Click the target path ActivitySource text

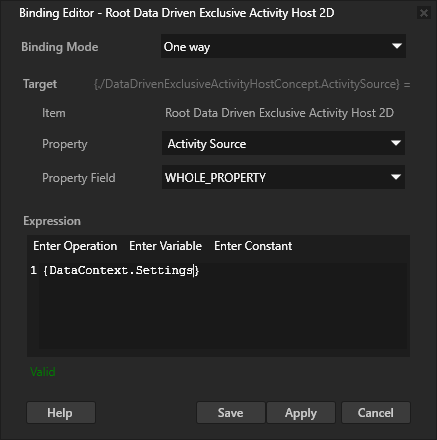pos(247,84)
